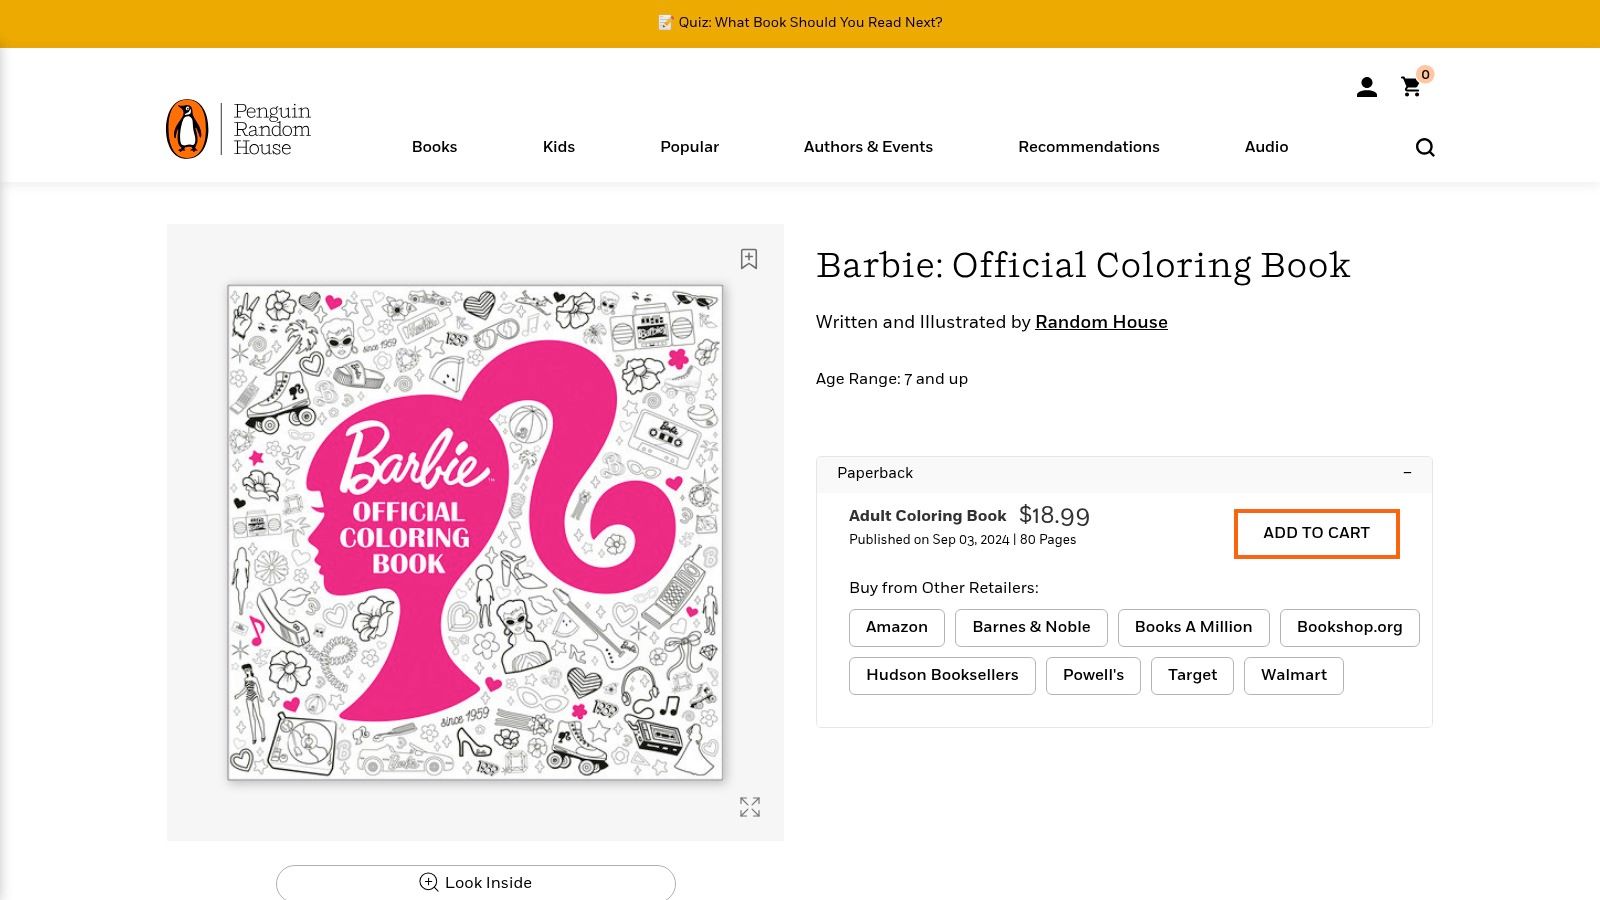1600x900 pixels.
Task: Select the Audio menu item
Action: [x=1266, y=147]
